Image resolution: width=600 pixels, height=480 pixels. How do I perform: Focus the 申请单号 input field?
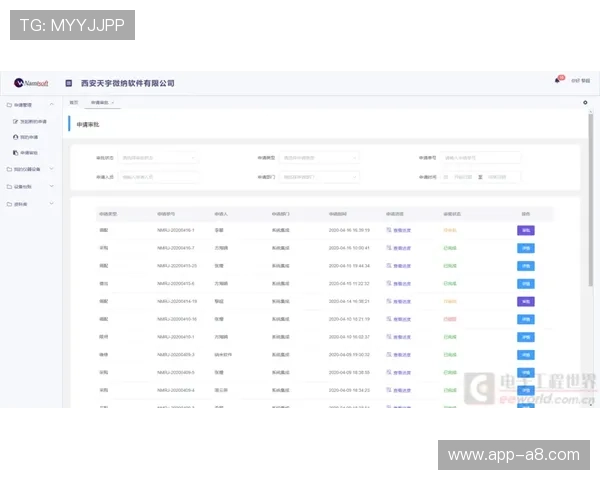(x=481, y=158)
